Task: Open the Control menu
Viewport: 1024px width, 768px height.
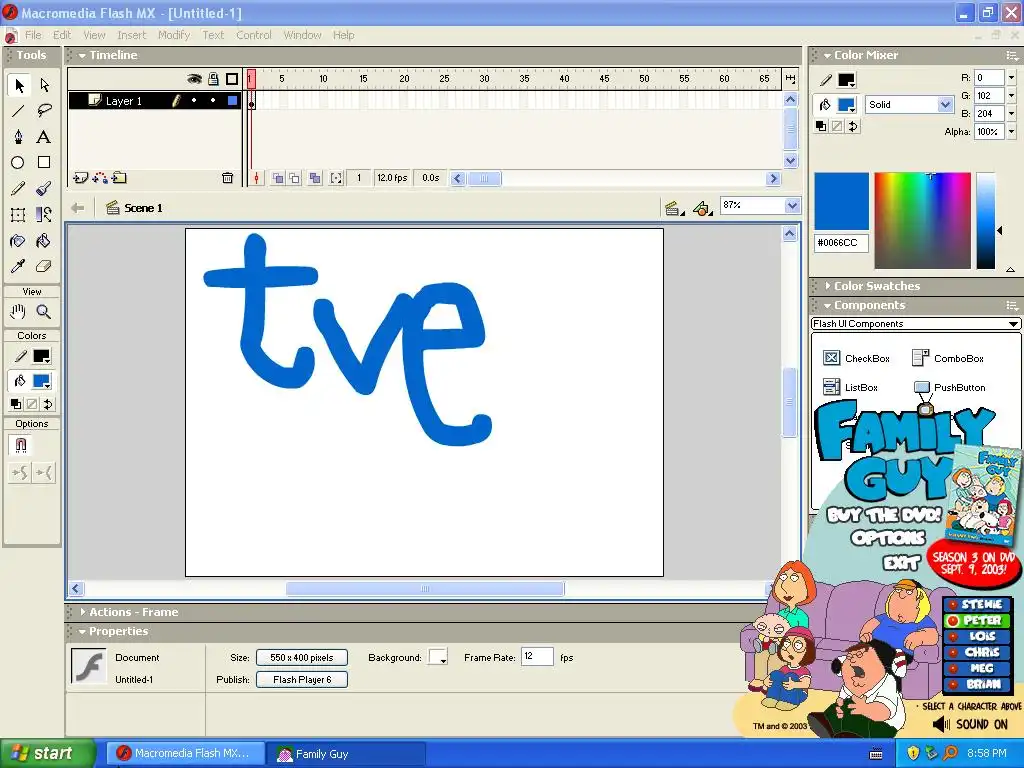Action: coord(254,35)
